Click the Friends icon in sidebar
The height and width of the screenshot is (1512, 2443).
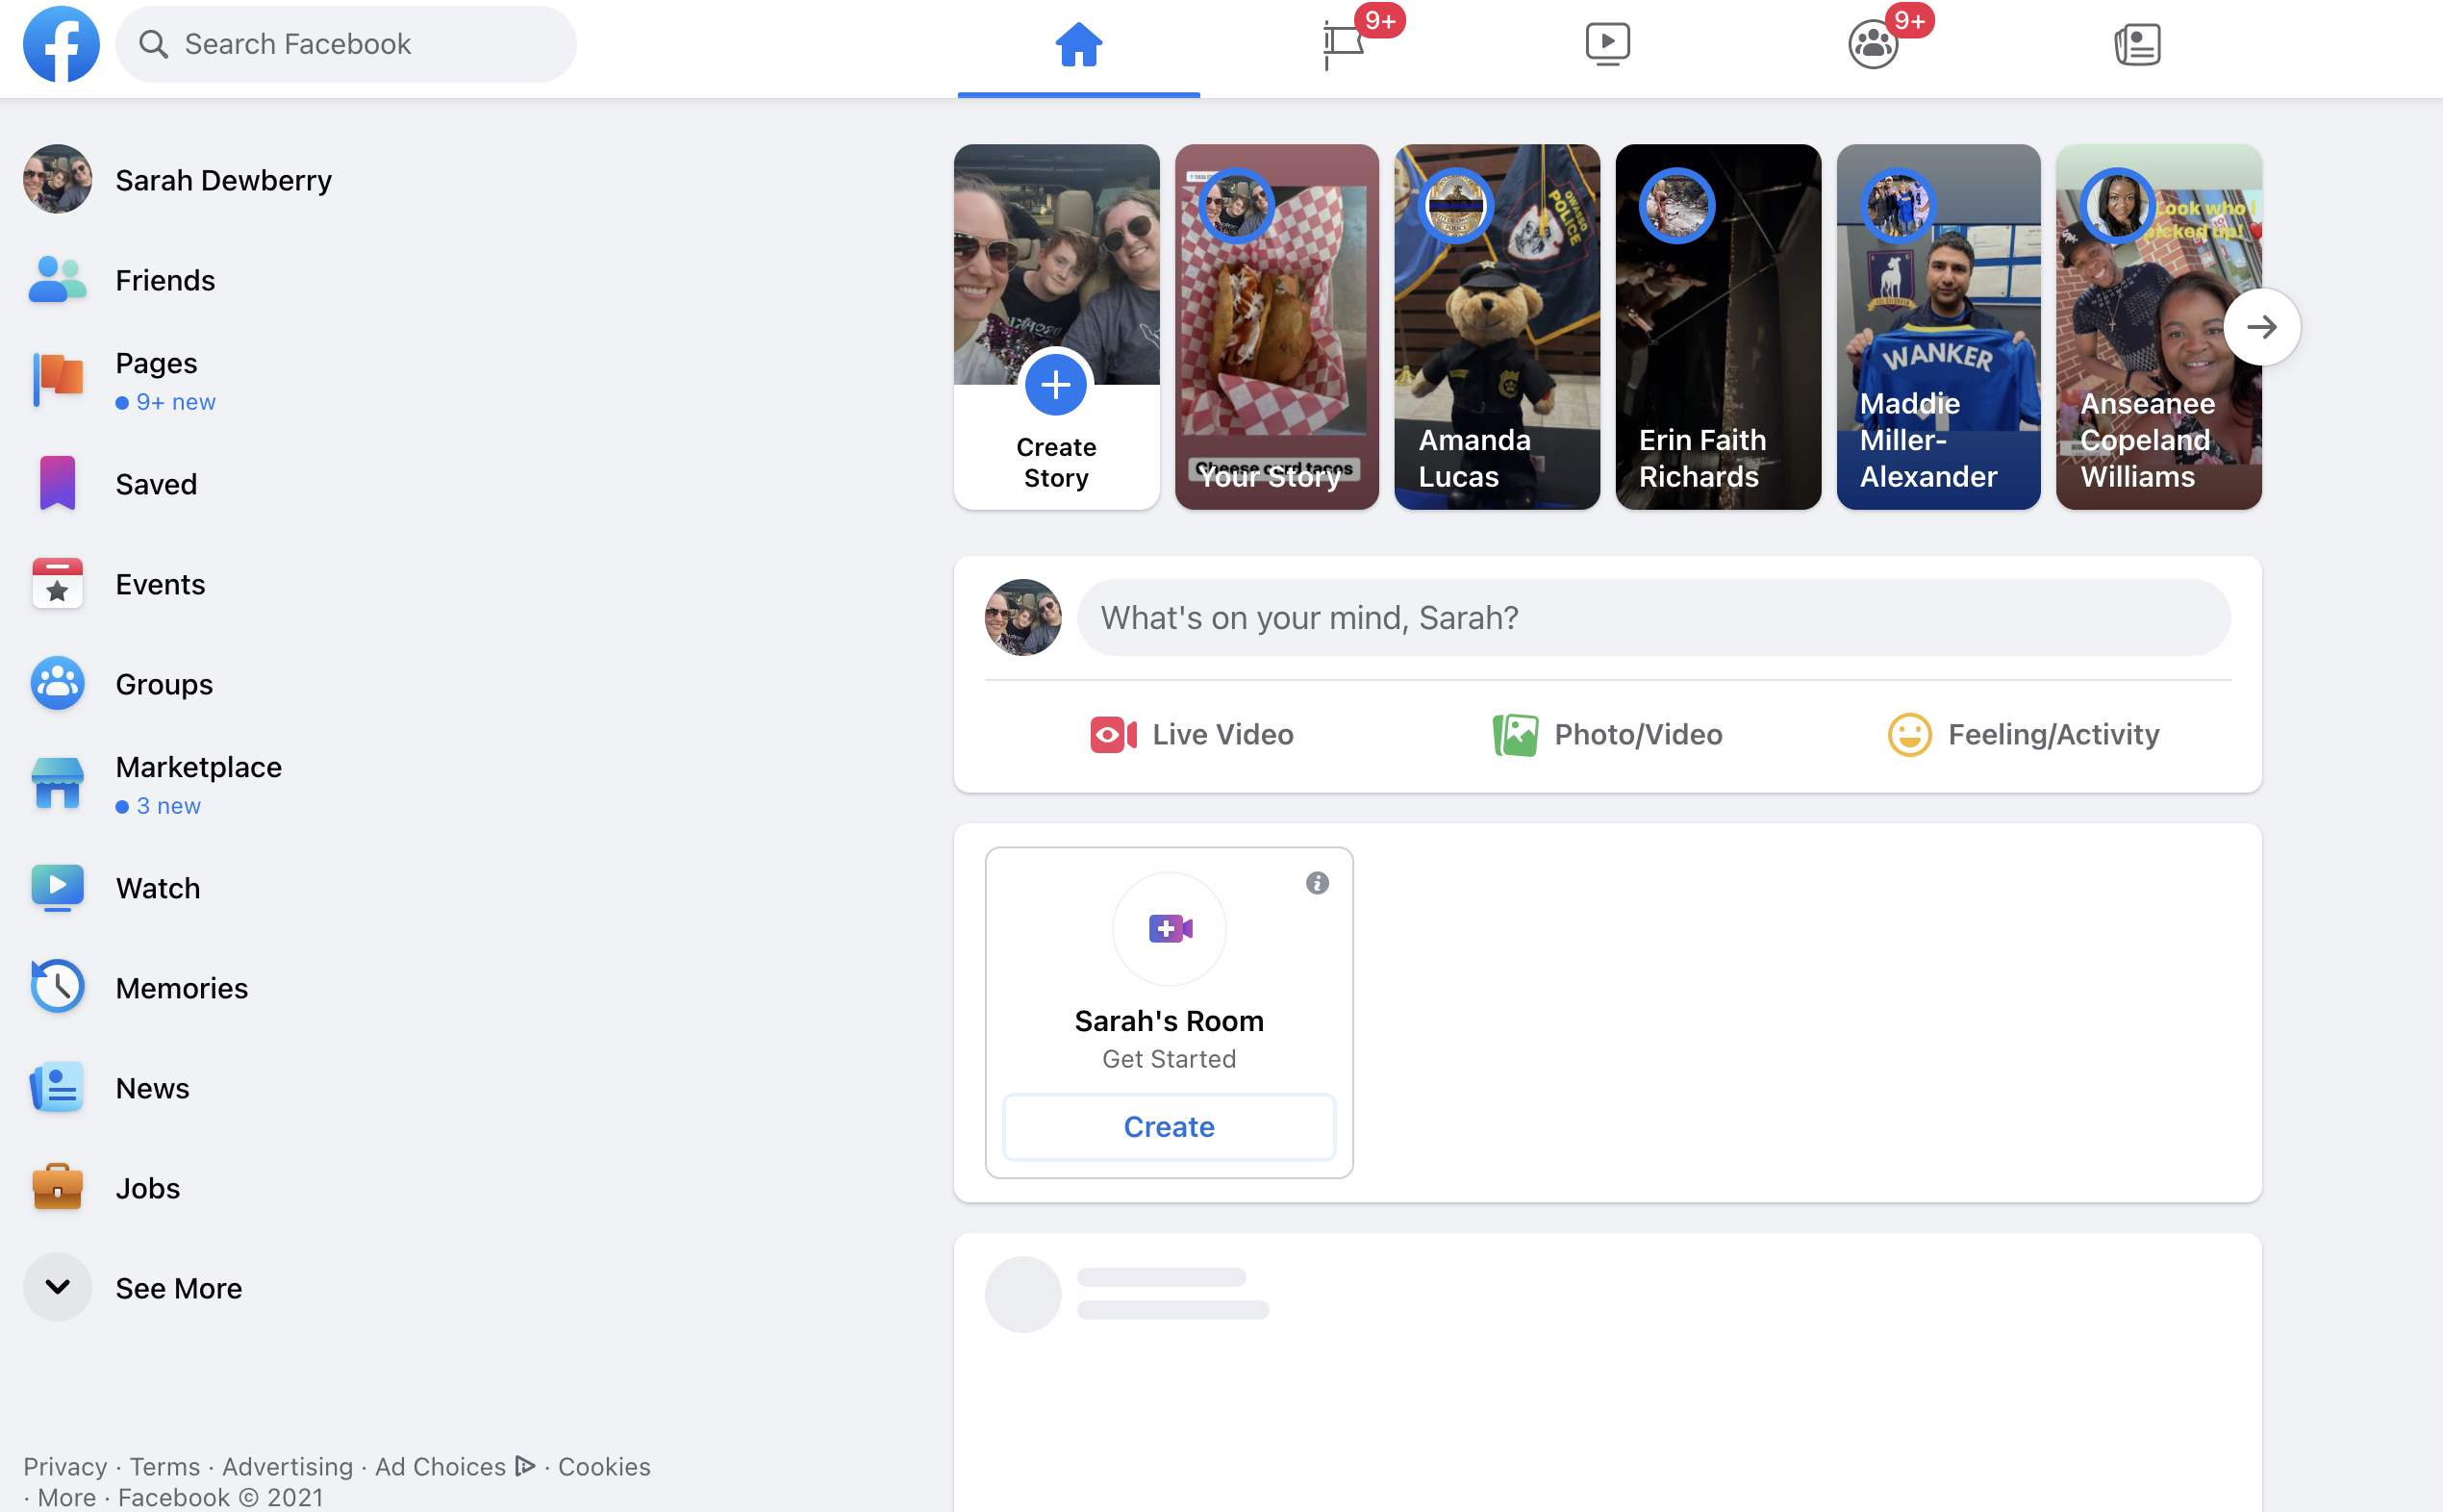point(57,280)
